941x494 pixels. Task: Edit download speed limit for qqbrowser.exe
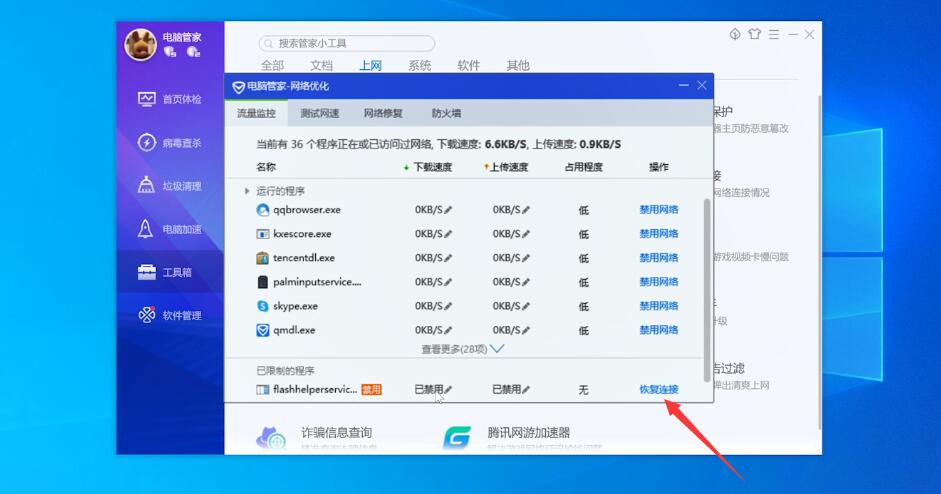pyautogui.click(x=448, y=210)
